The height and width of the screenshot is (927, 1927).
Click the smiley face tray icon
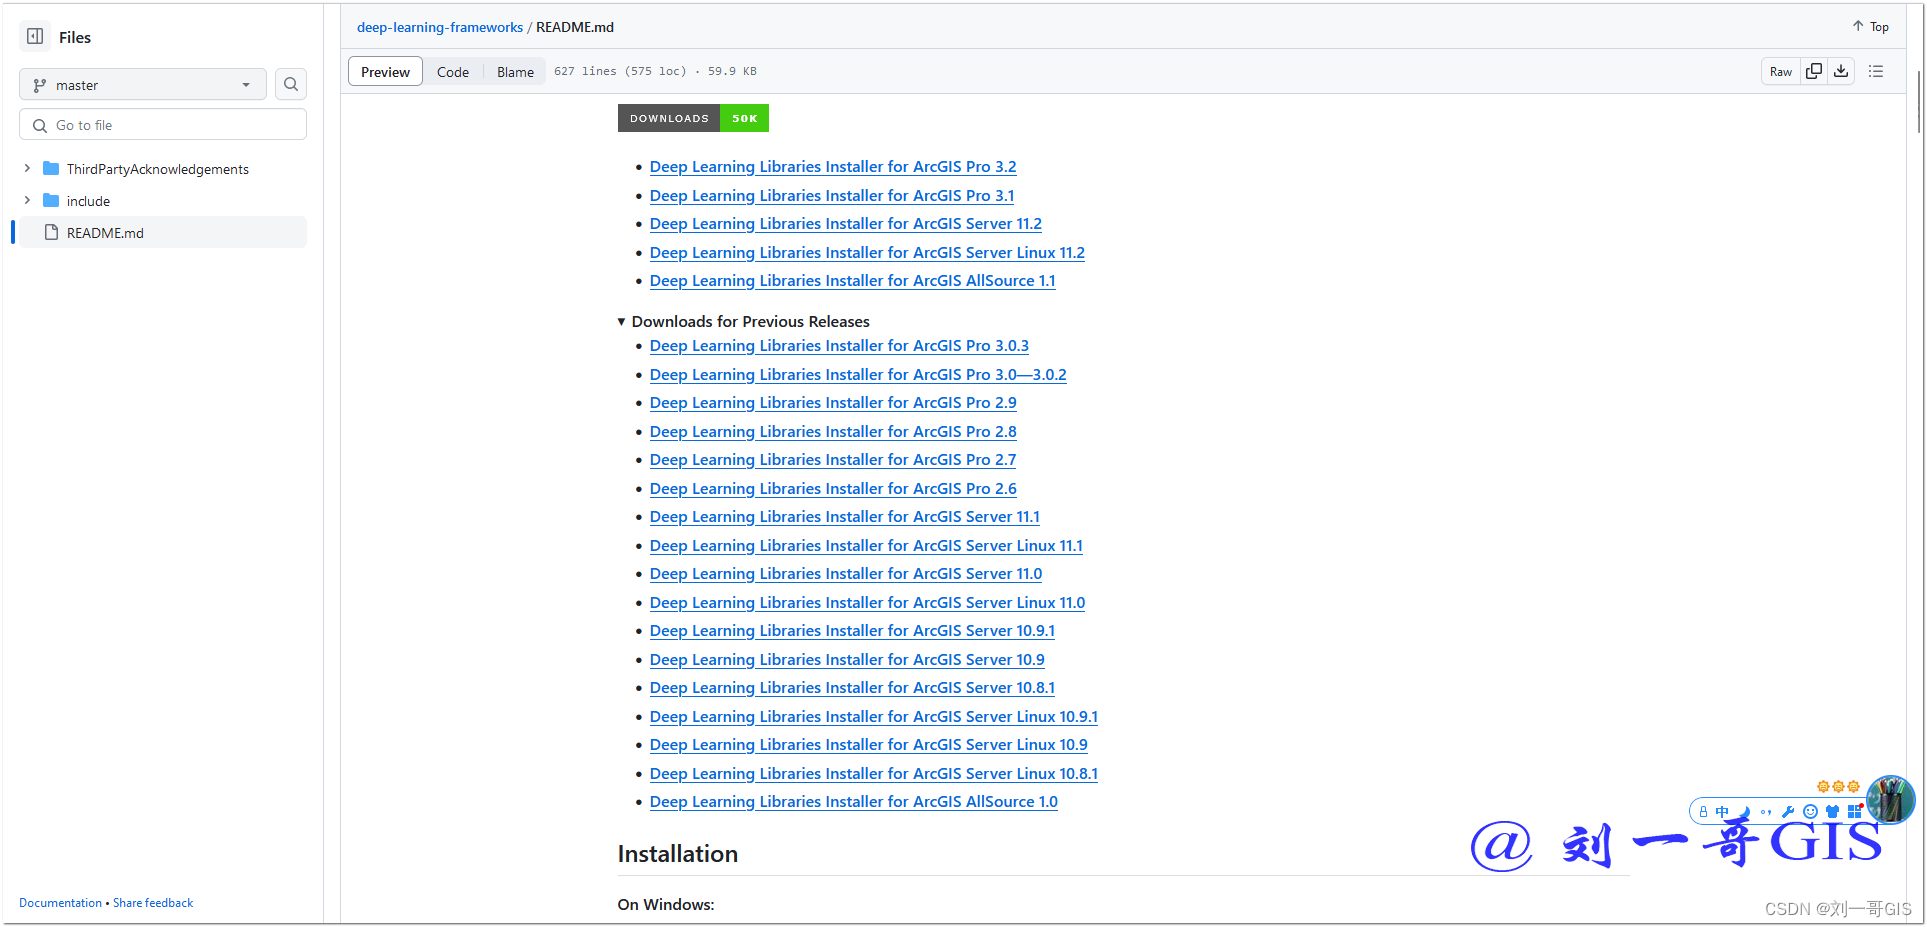1810,812
